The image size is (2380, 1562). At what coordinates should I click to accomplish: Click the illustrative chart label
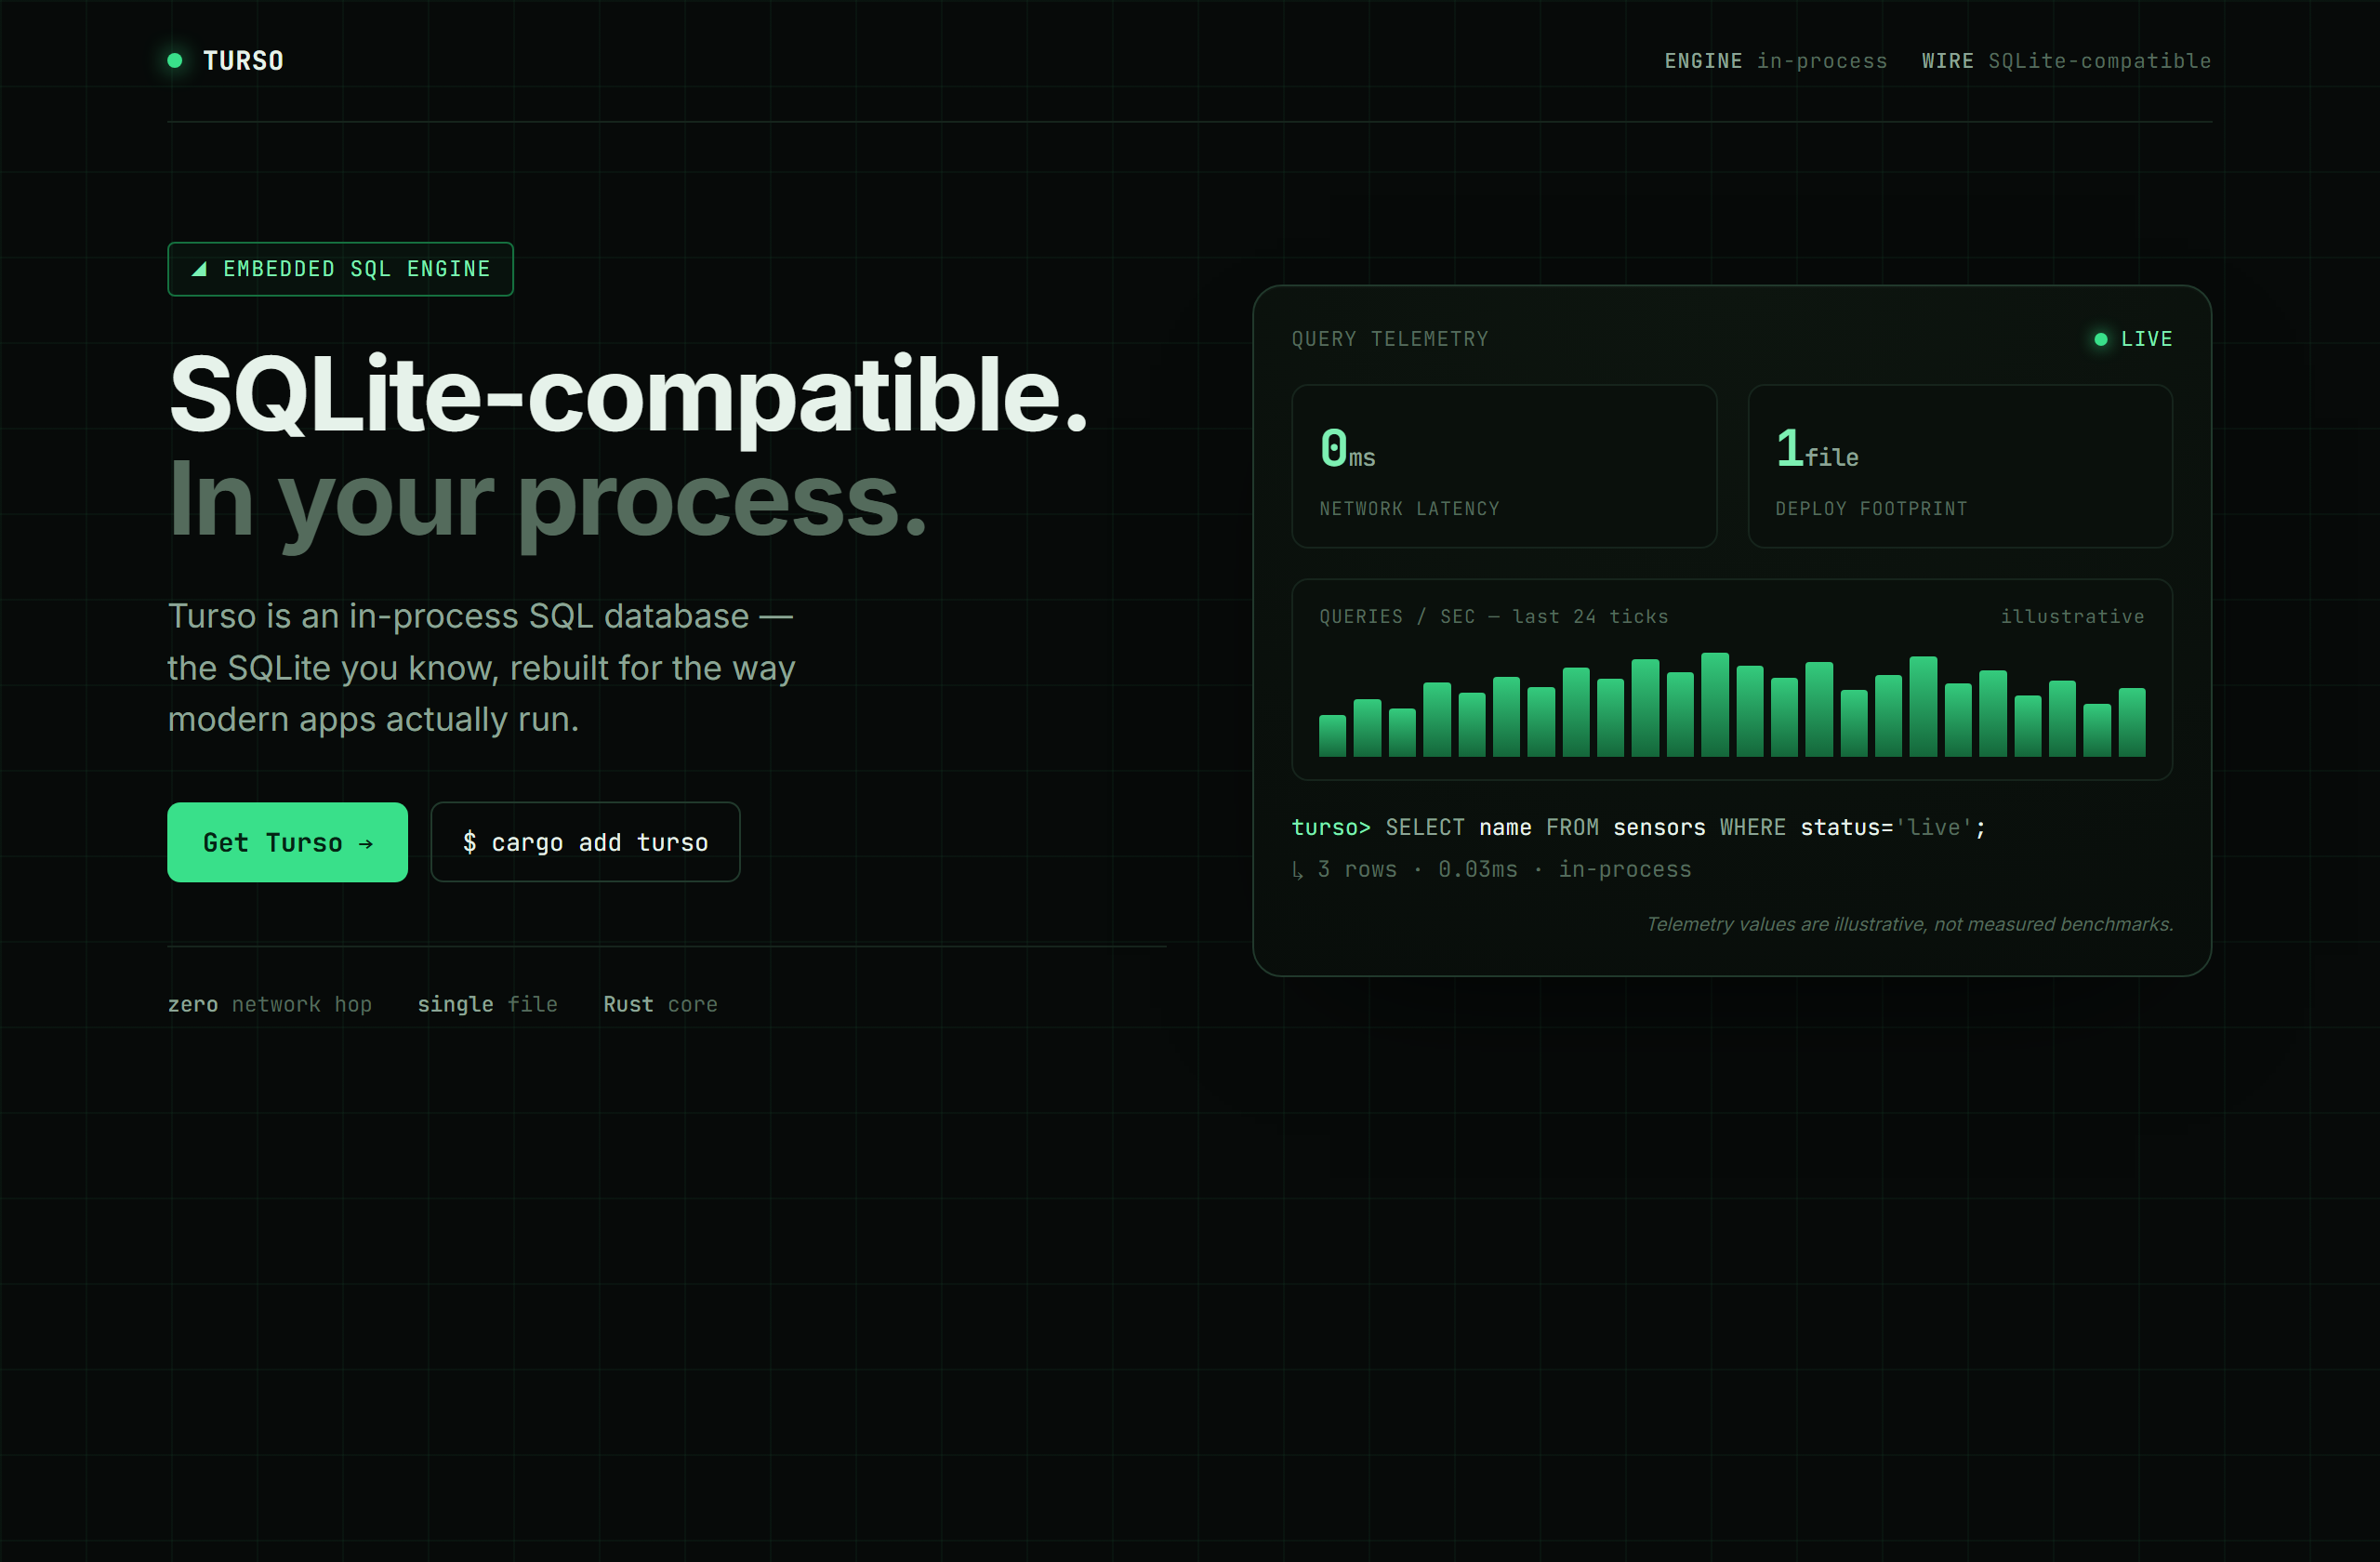(2072, 617)
